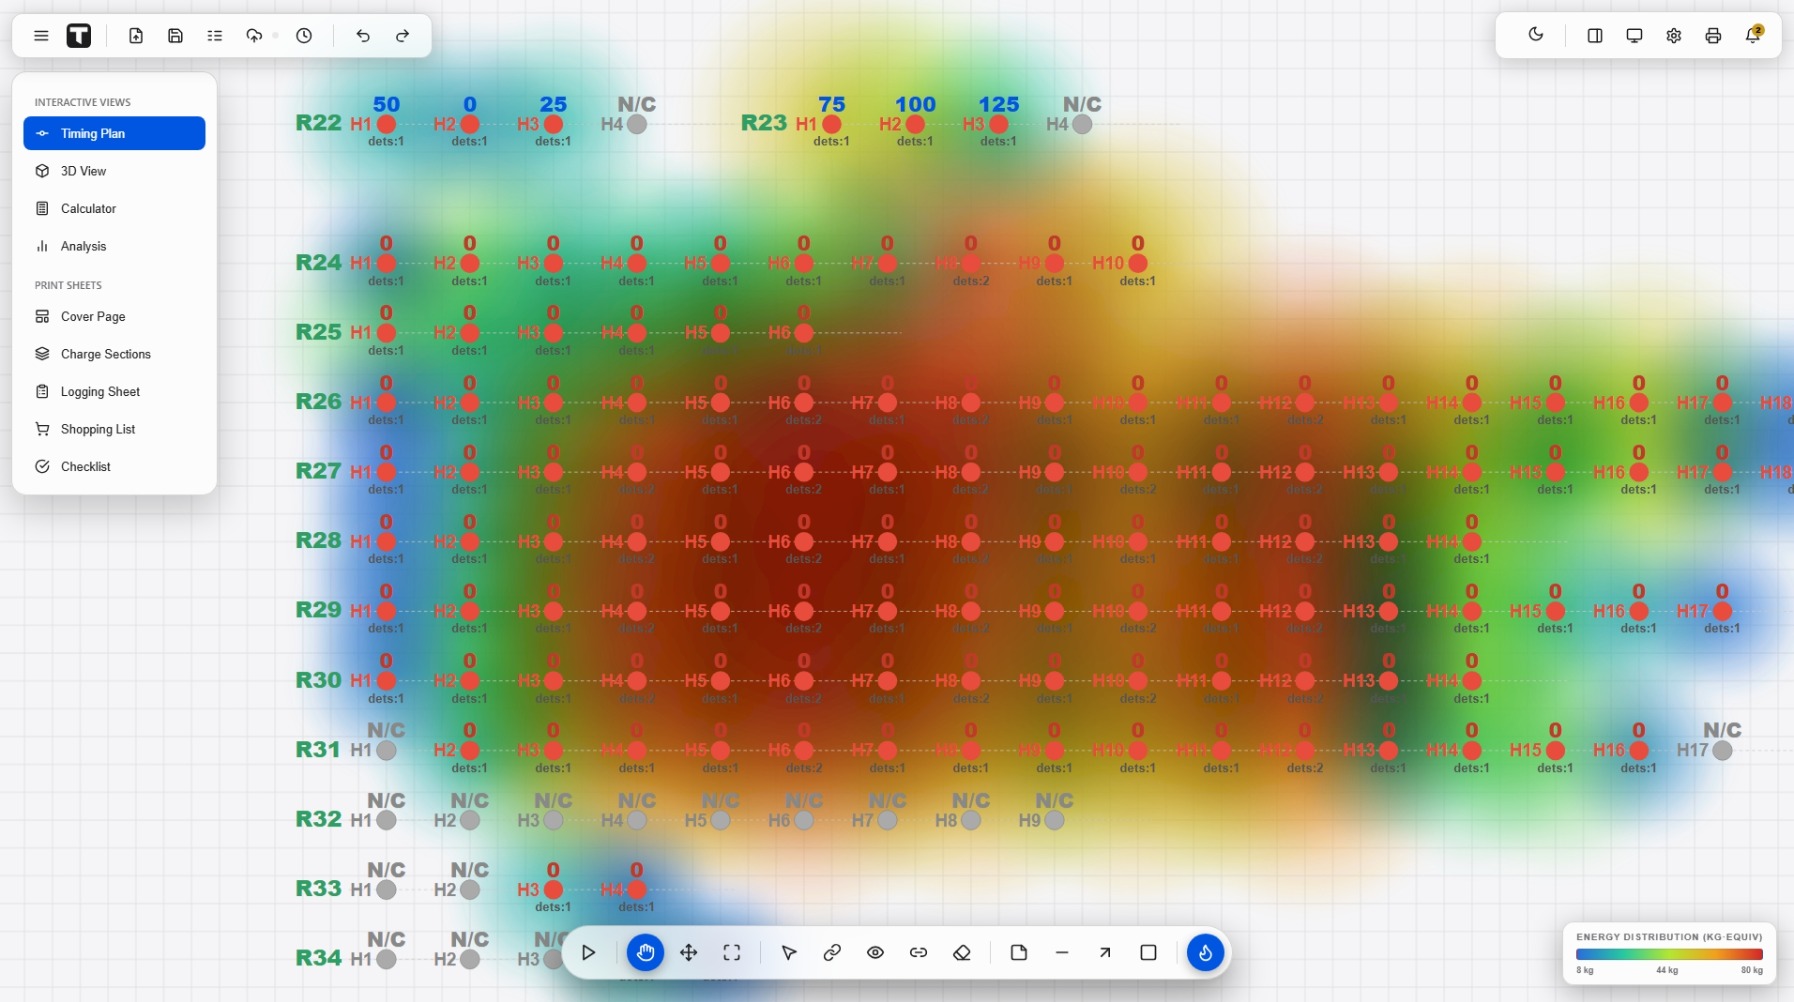The height and width of the screenshot is (1002, 1794).
Task: Click the monitor display icon
Action: (x=1634, y=36)
